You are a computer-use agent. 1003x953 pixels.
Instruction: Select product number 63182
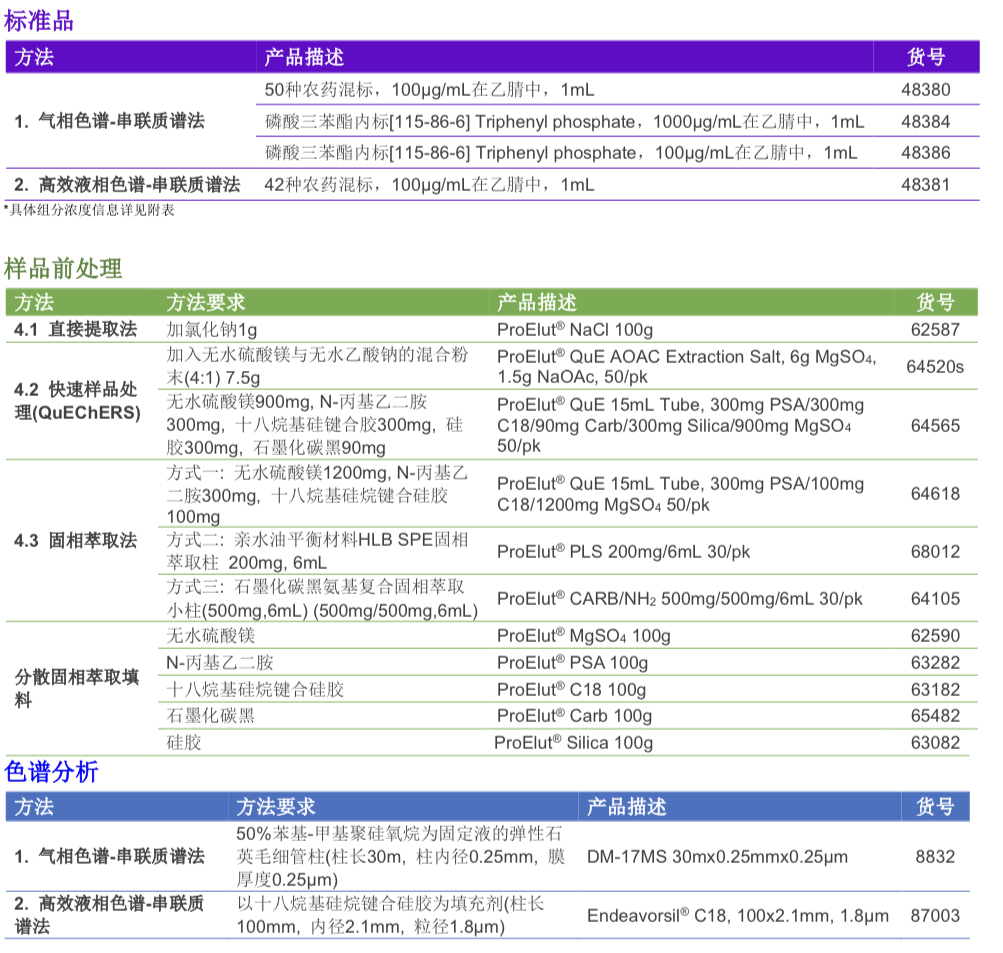coord(935,689)
